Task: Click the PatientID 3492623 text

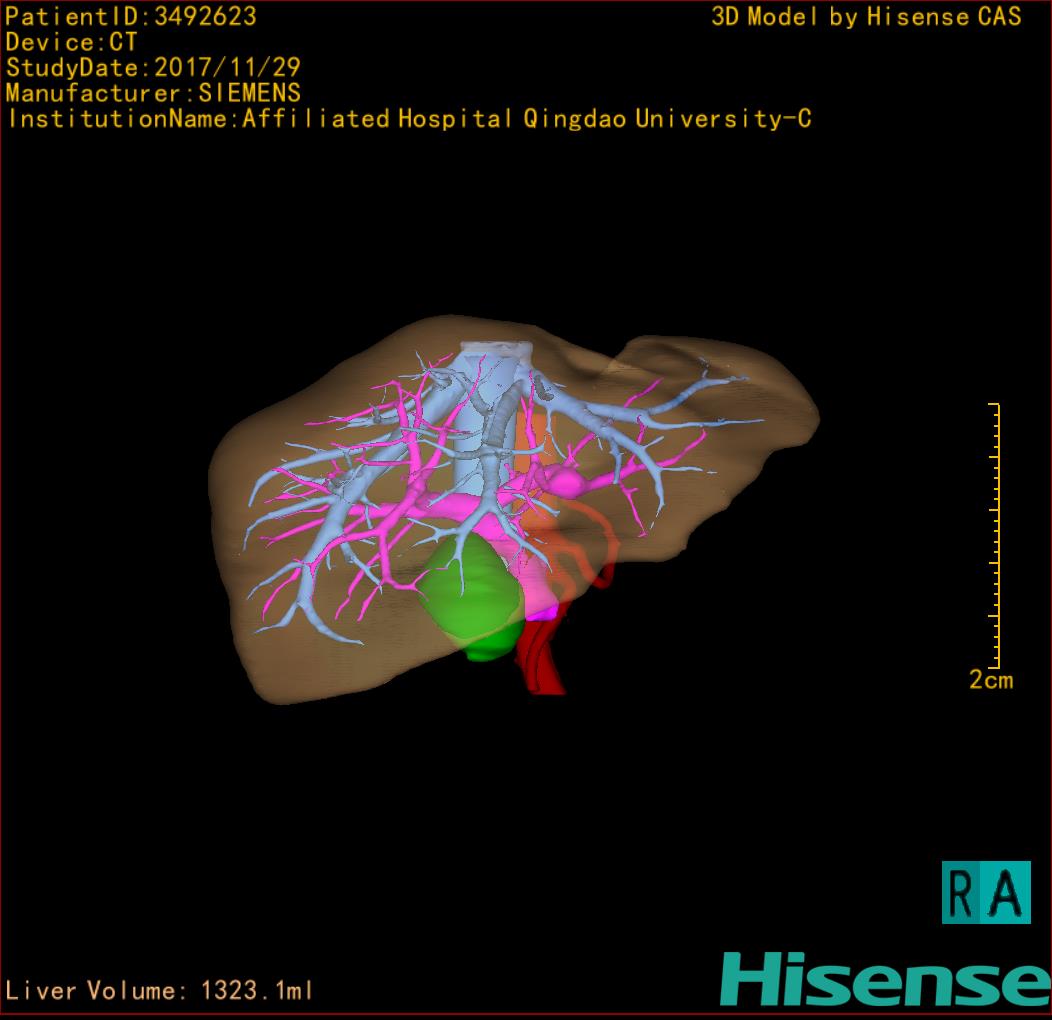Action: (x=131, y=16)
